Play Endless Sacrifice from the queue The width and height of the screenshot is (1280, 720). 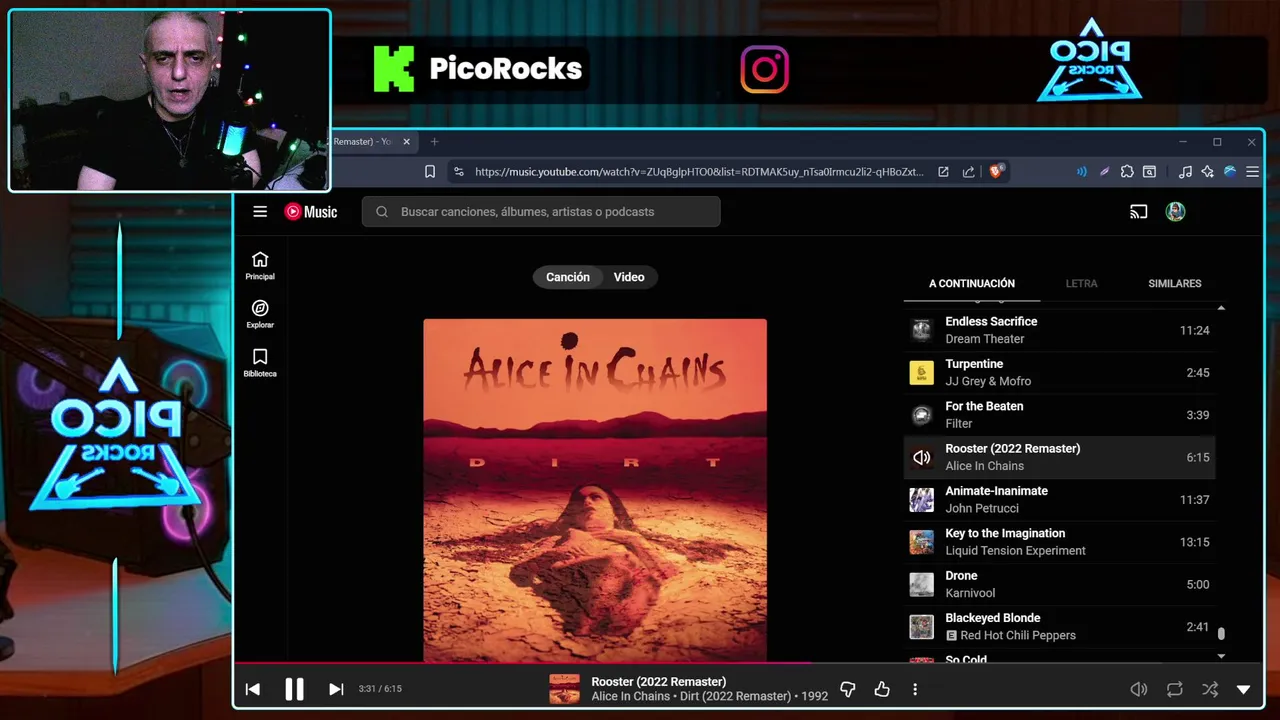1059,330
